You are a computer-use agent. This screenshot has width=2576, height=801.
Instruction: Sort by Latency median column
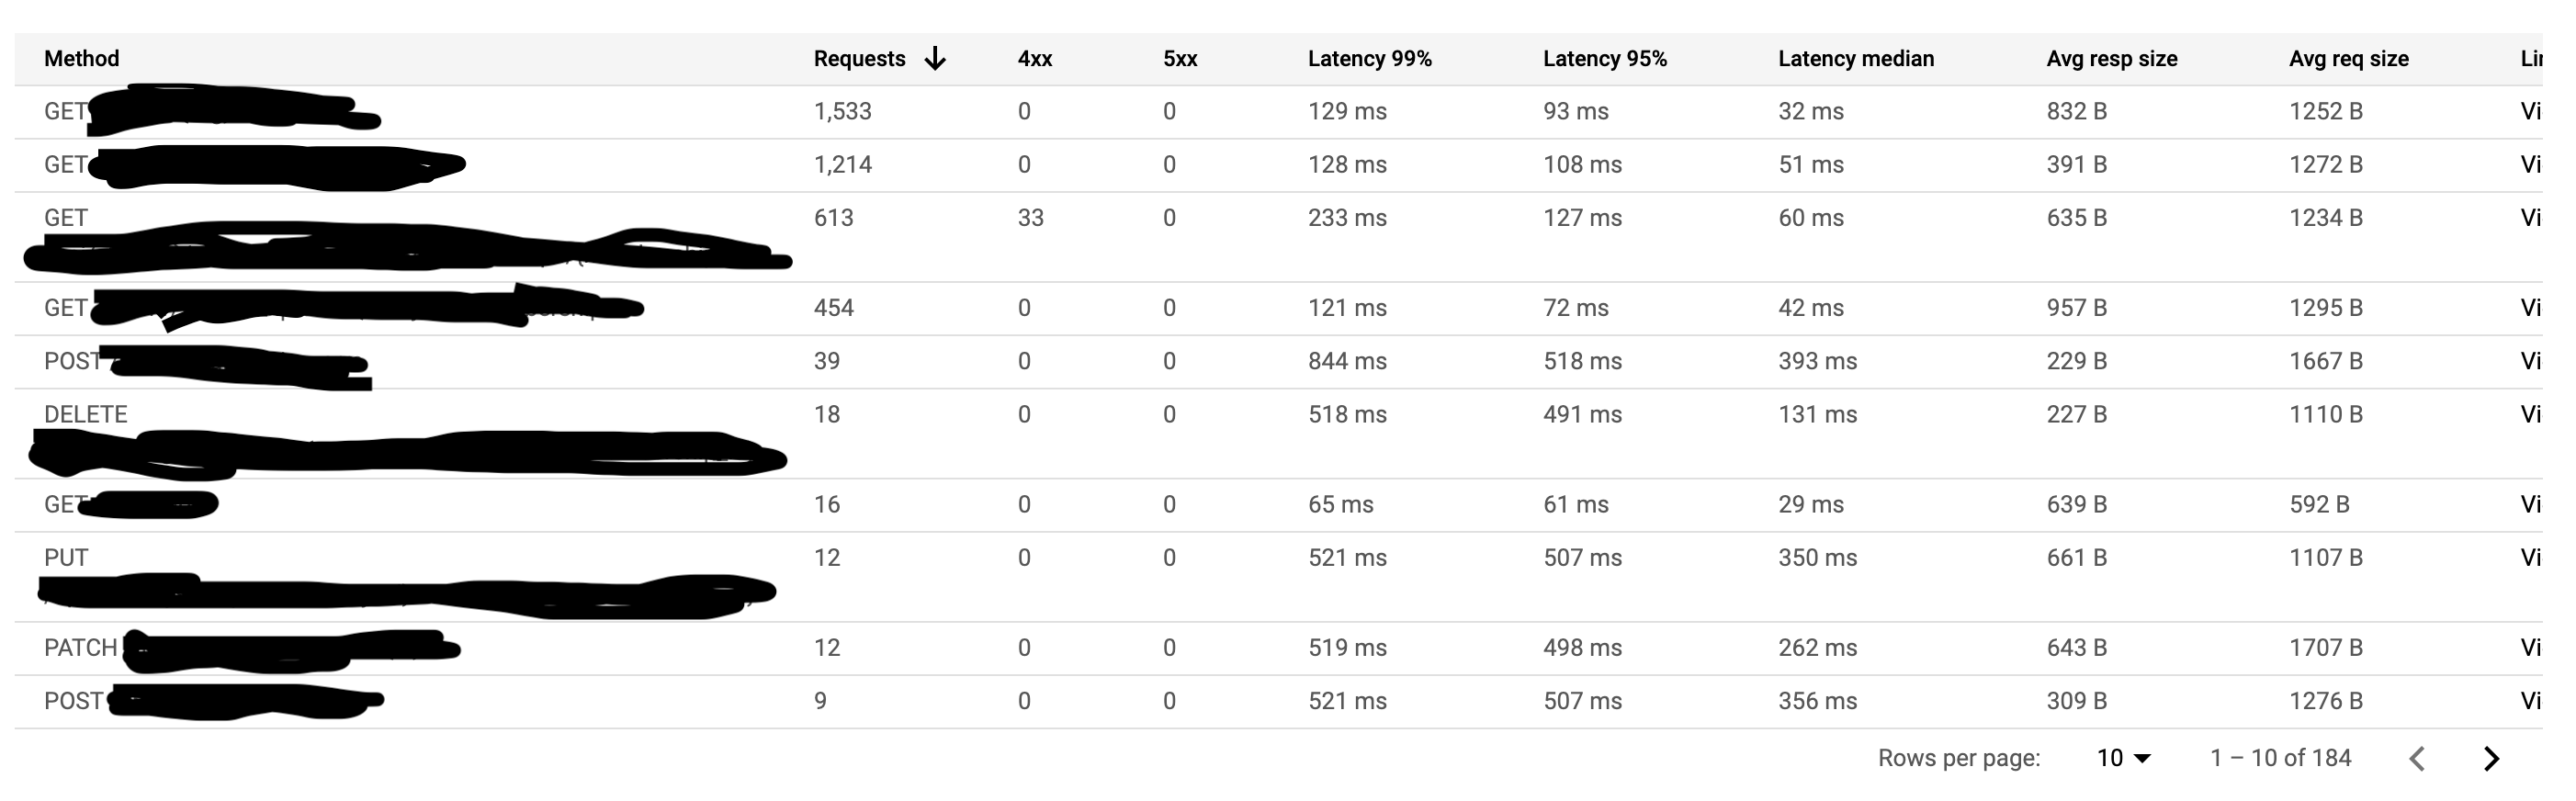click(x=1856, y=59)
